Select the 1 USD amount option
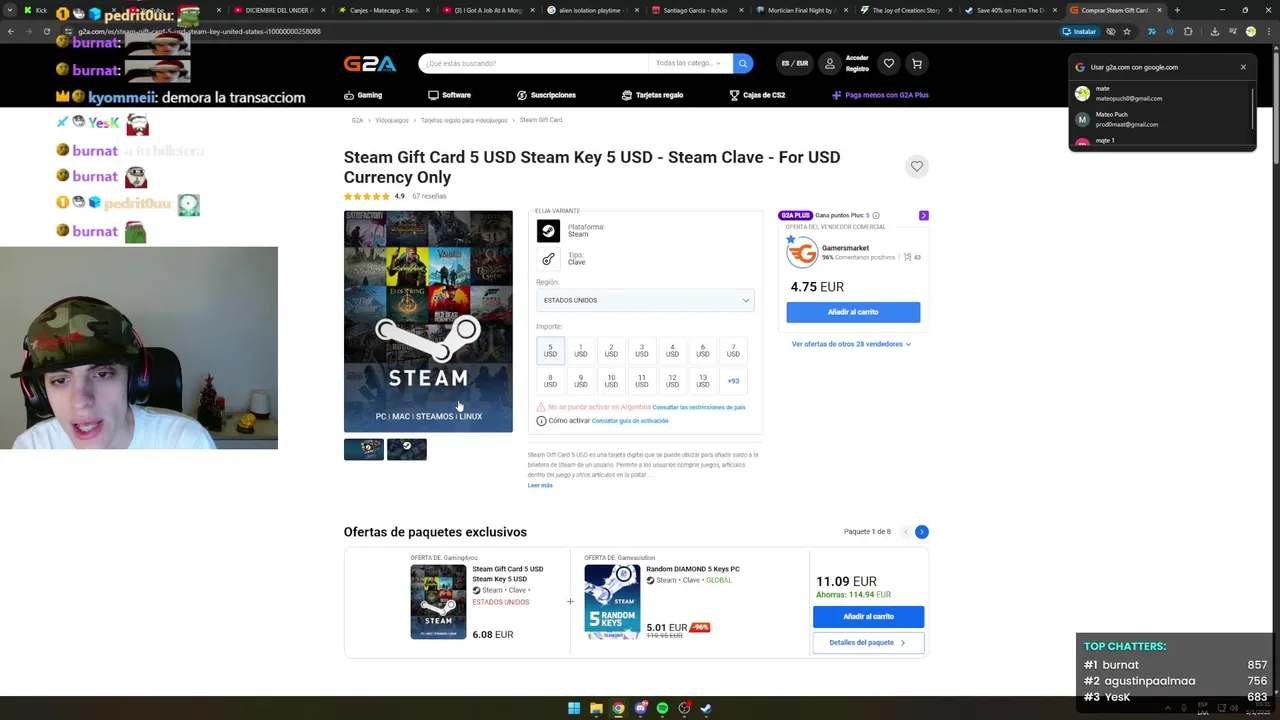The image size is (1280, 720). [x=581, y=351]
